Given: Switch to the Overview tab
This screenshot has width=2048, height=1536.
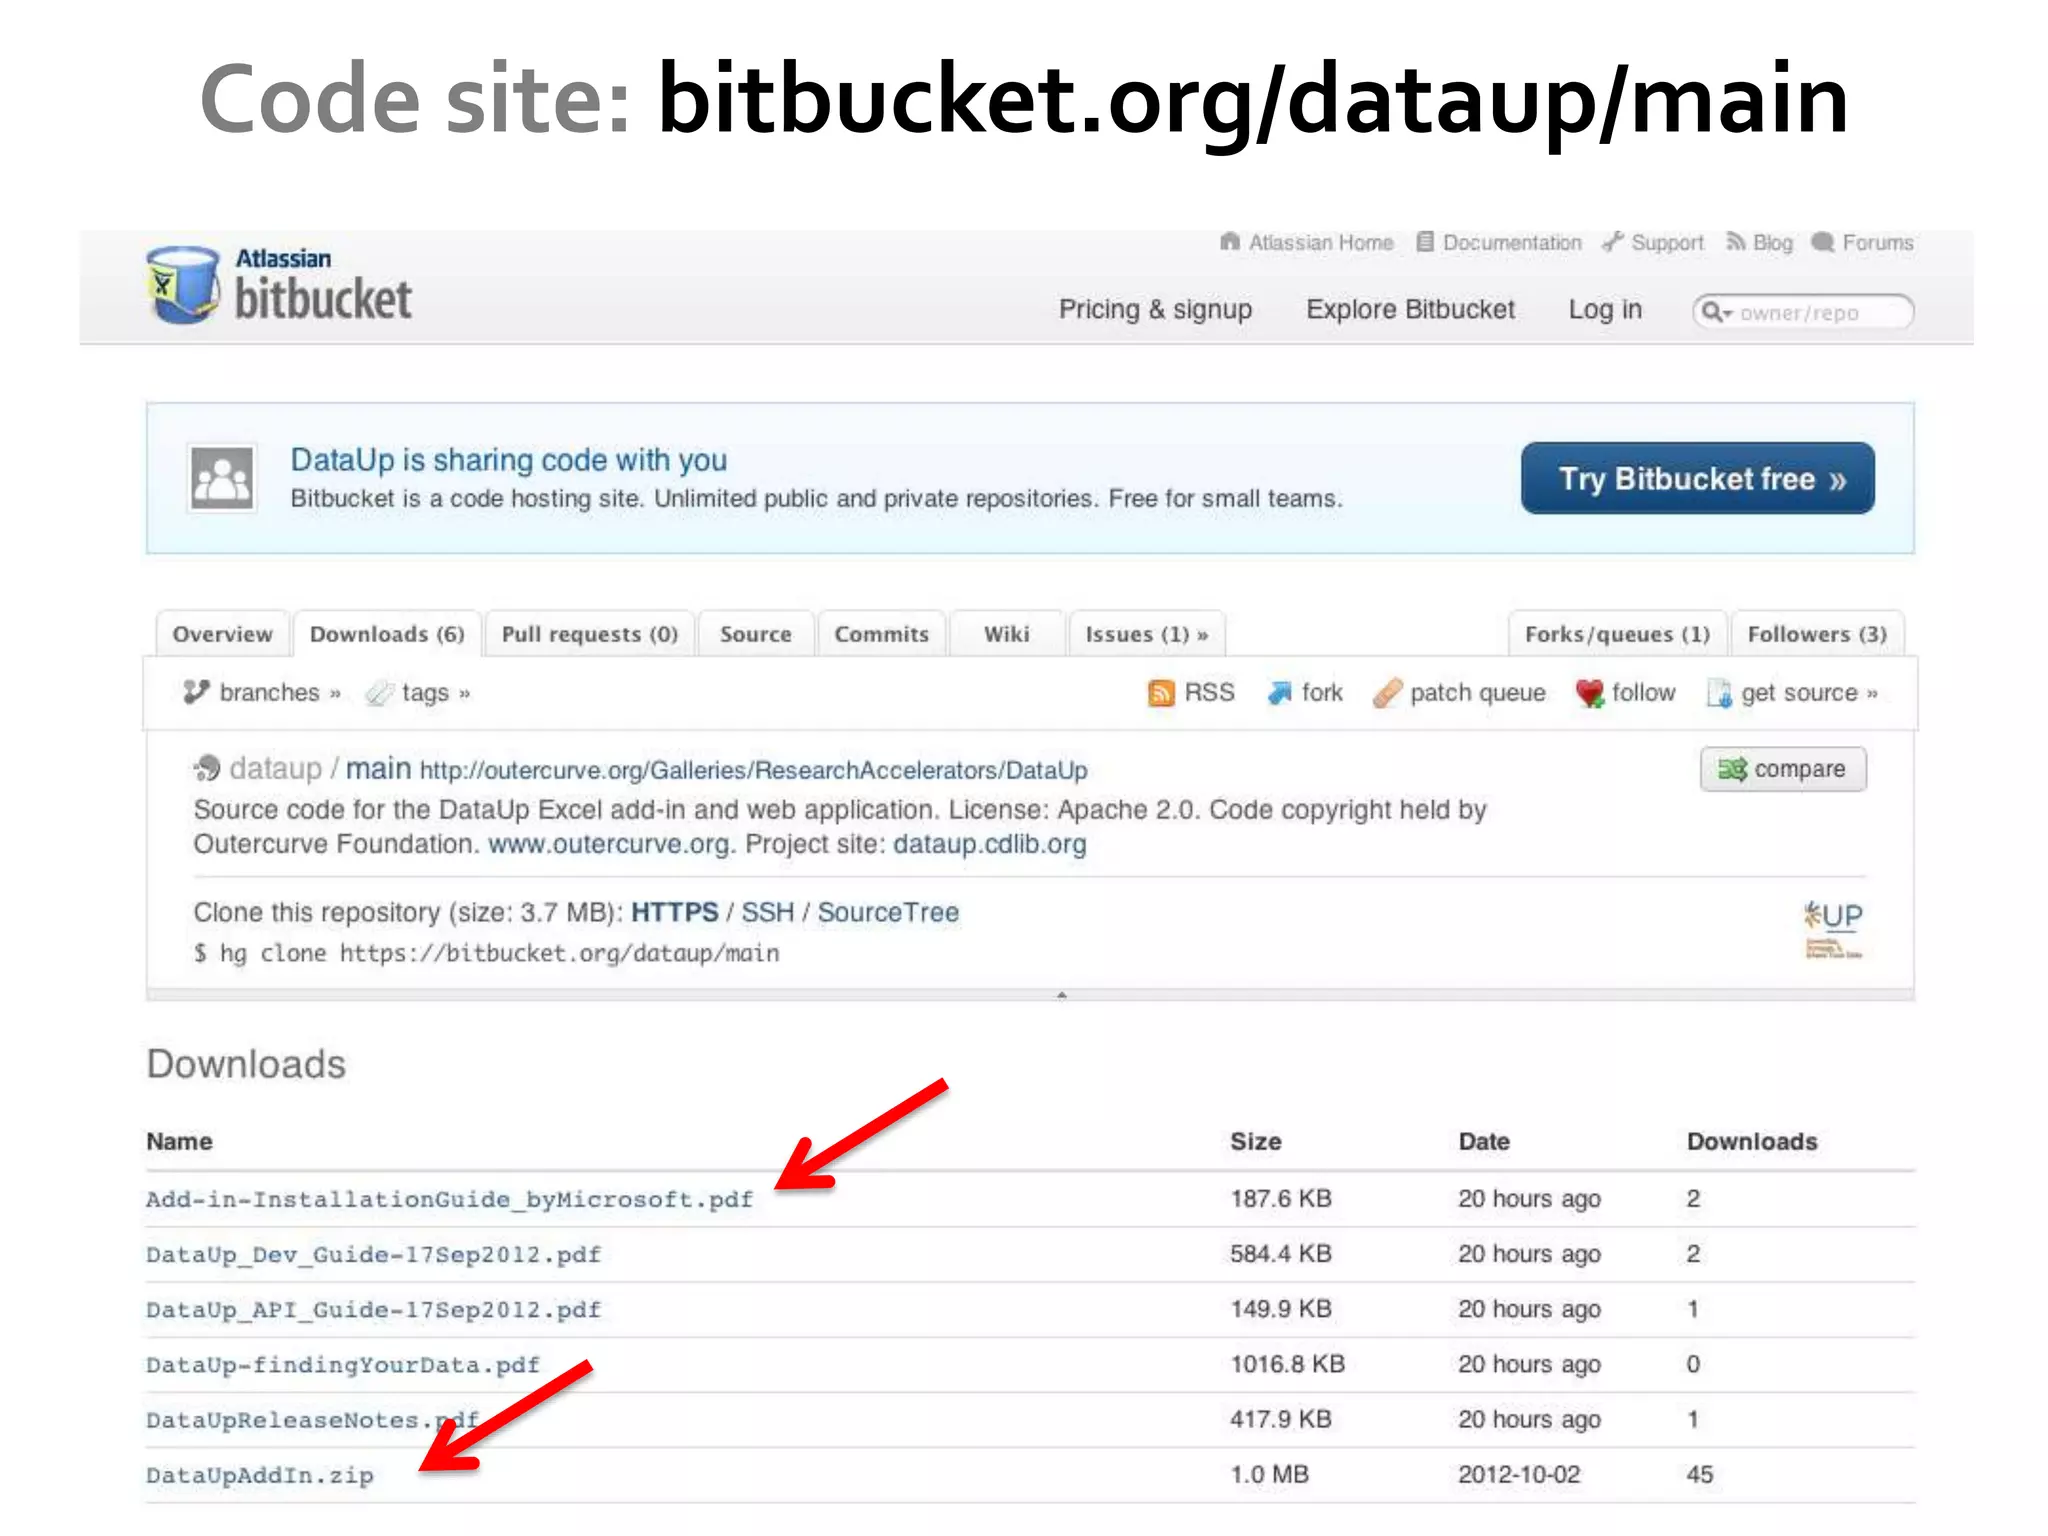Looking at the screenshot, I should tap(222, 634).
